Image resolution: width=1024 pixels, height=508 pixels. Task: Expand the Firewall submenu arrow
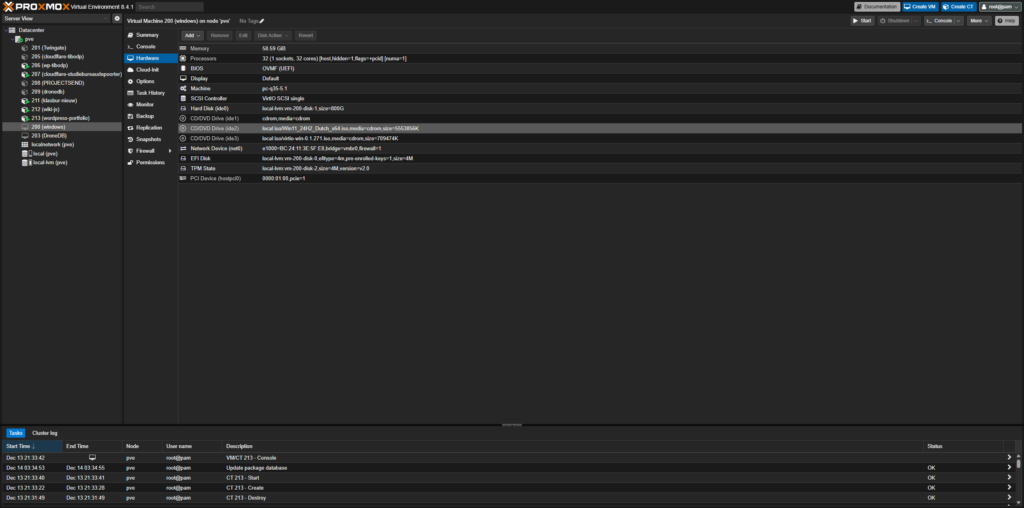click(x=170, y=151)
